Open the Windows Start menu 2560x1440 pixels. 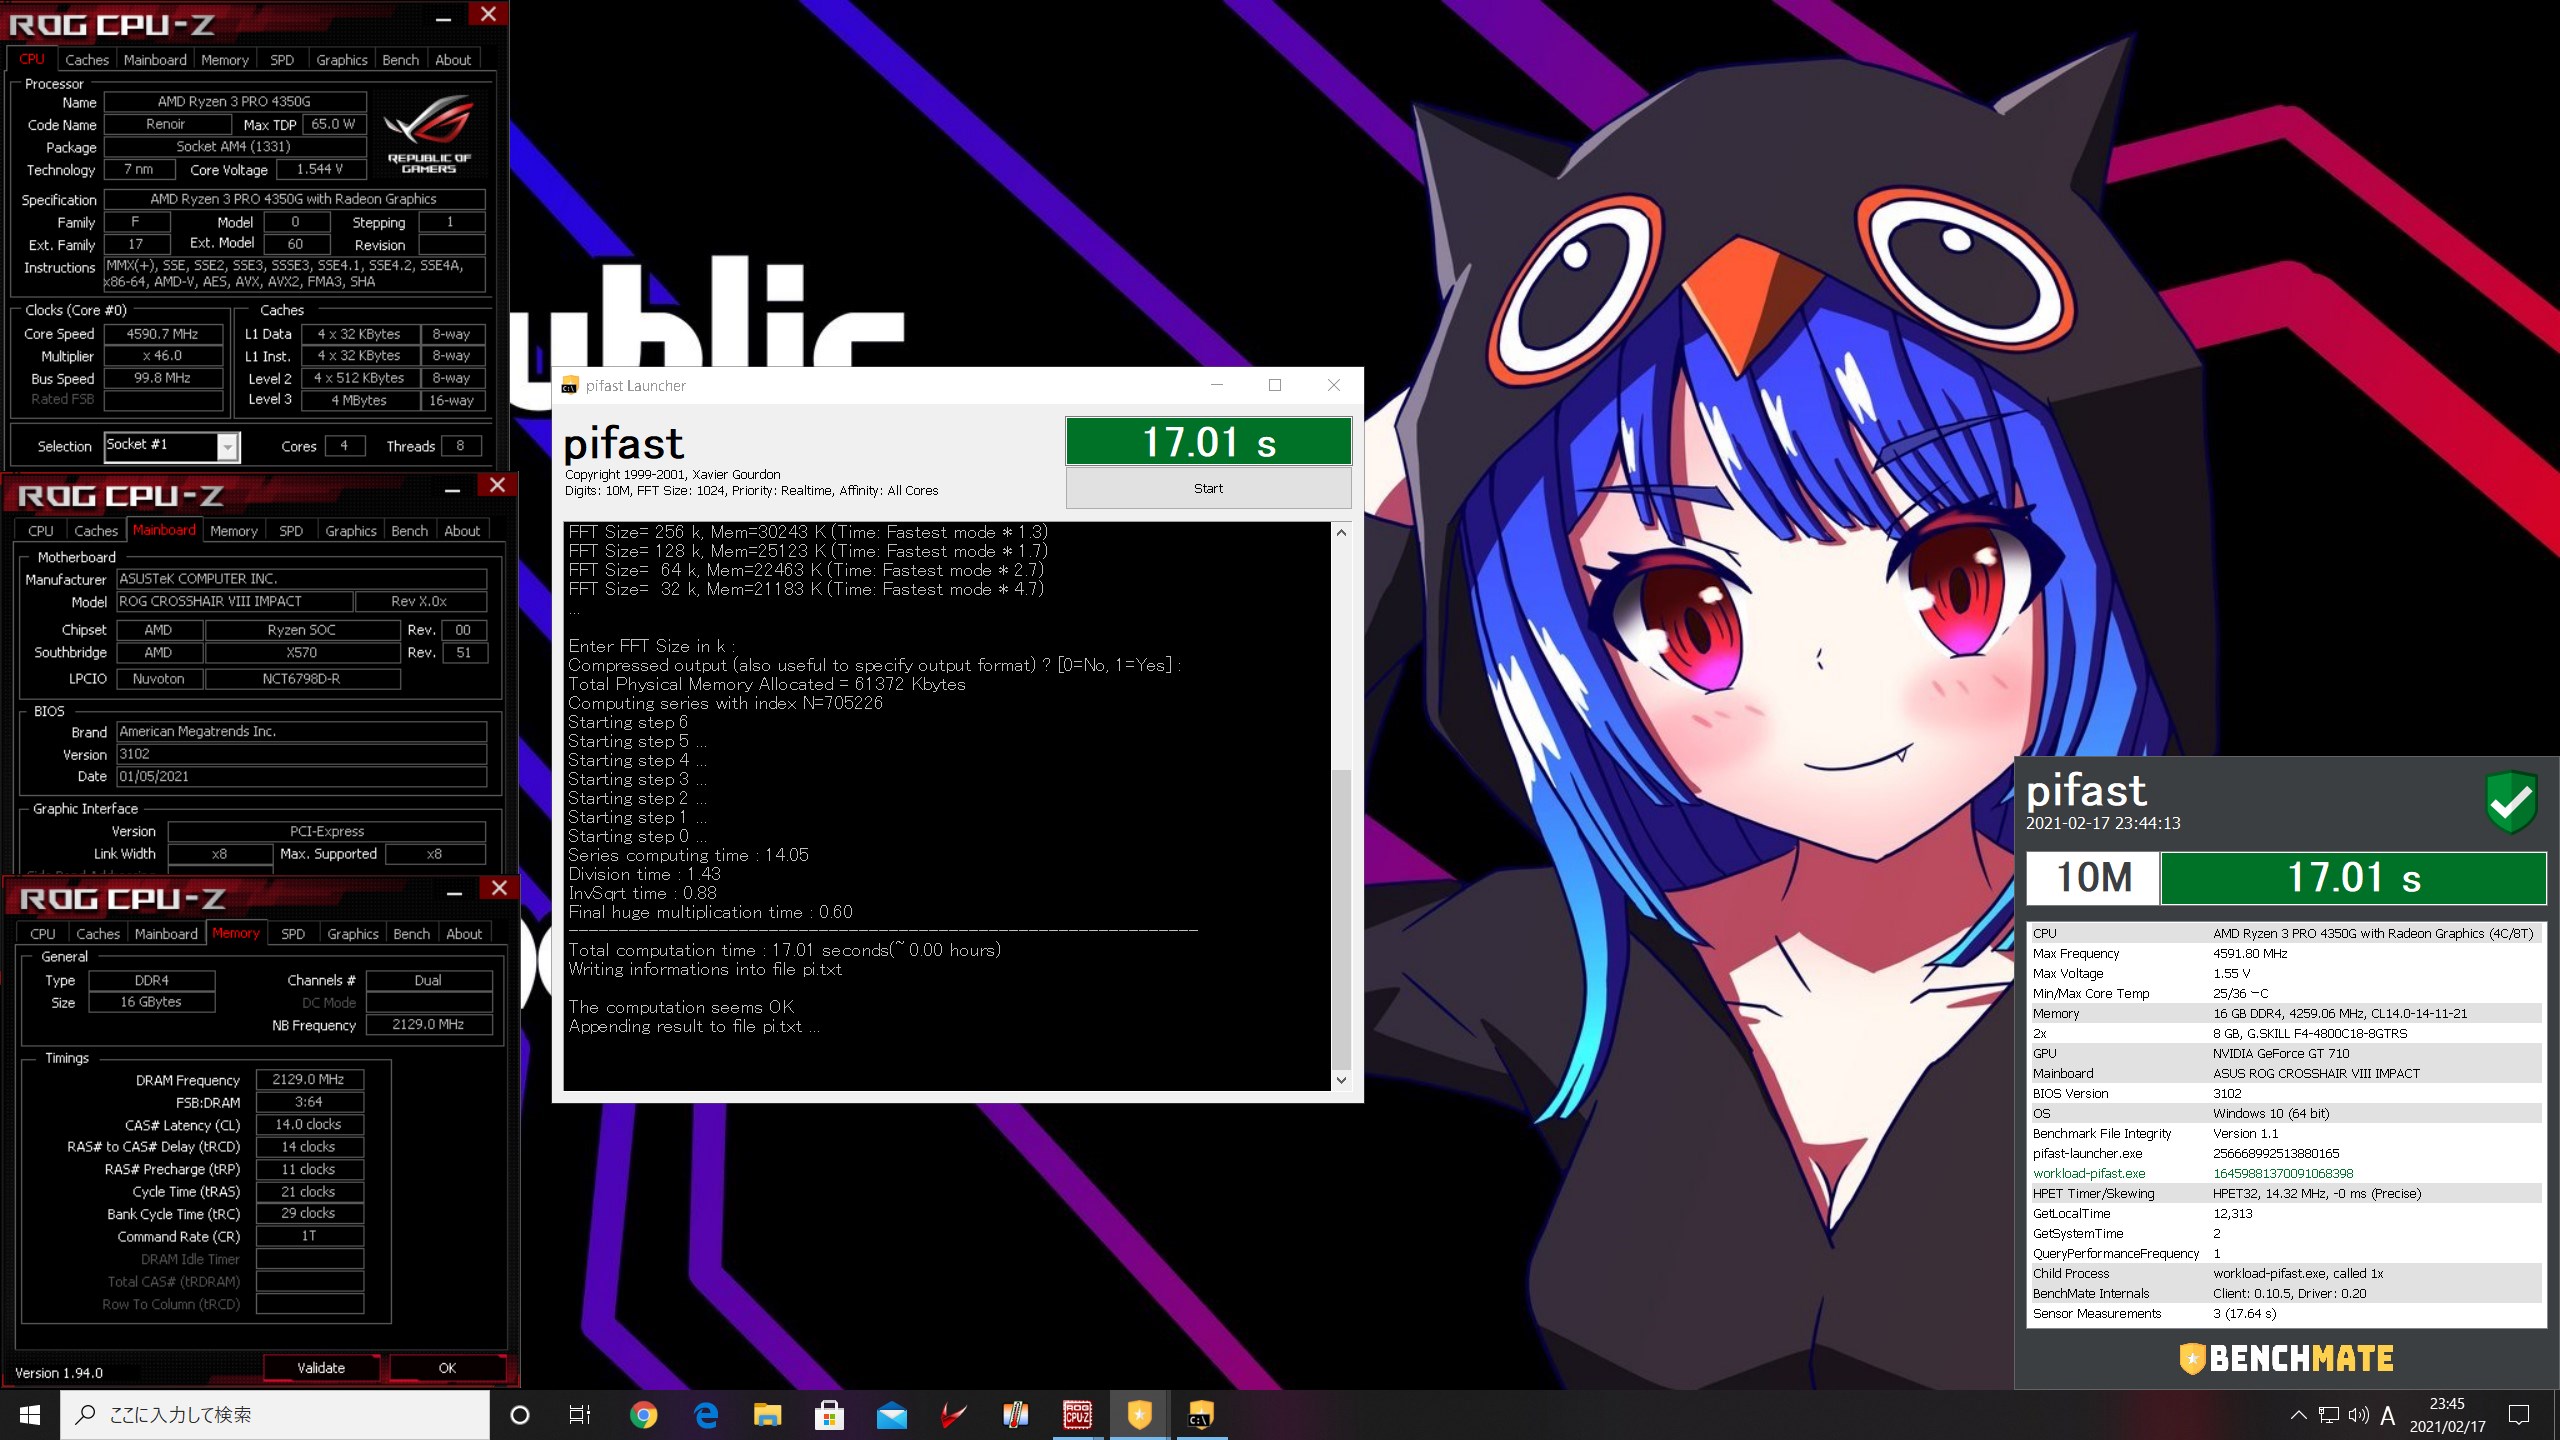click(30, 1415)
